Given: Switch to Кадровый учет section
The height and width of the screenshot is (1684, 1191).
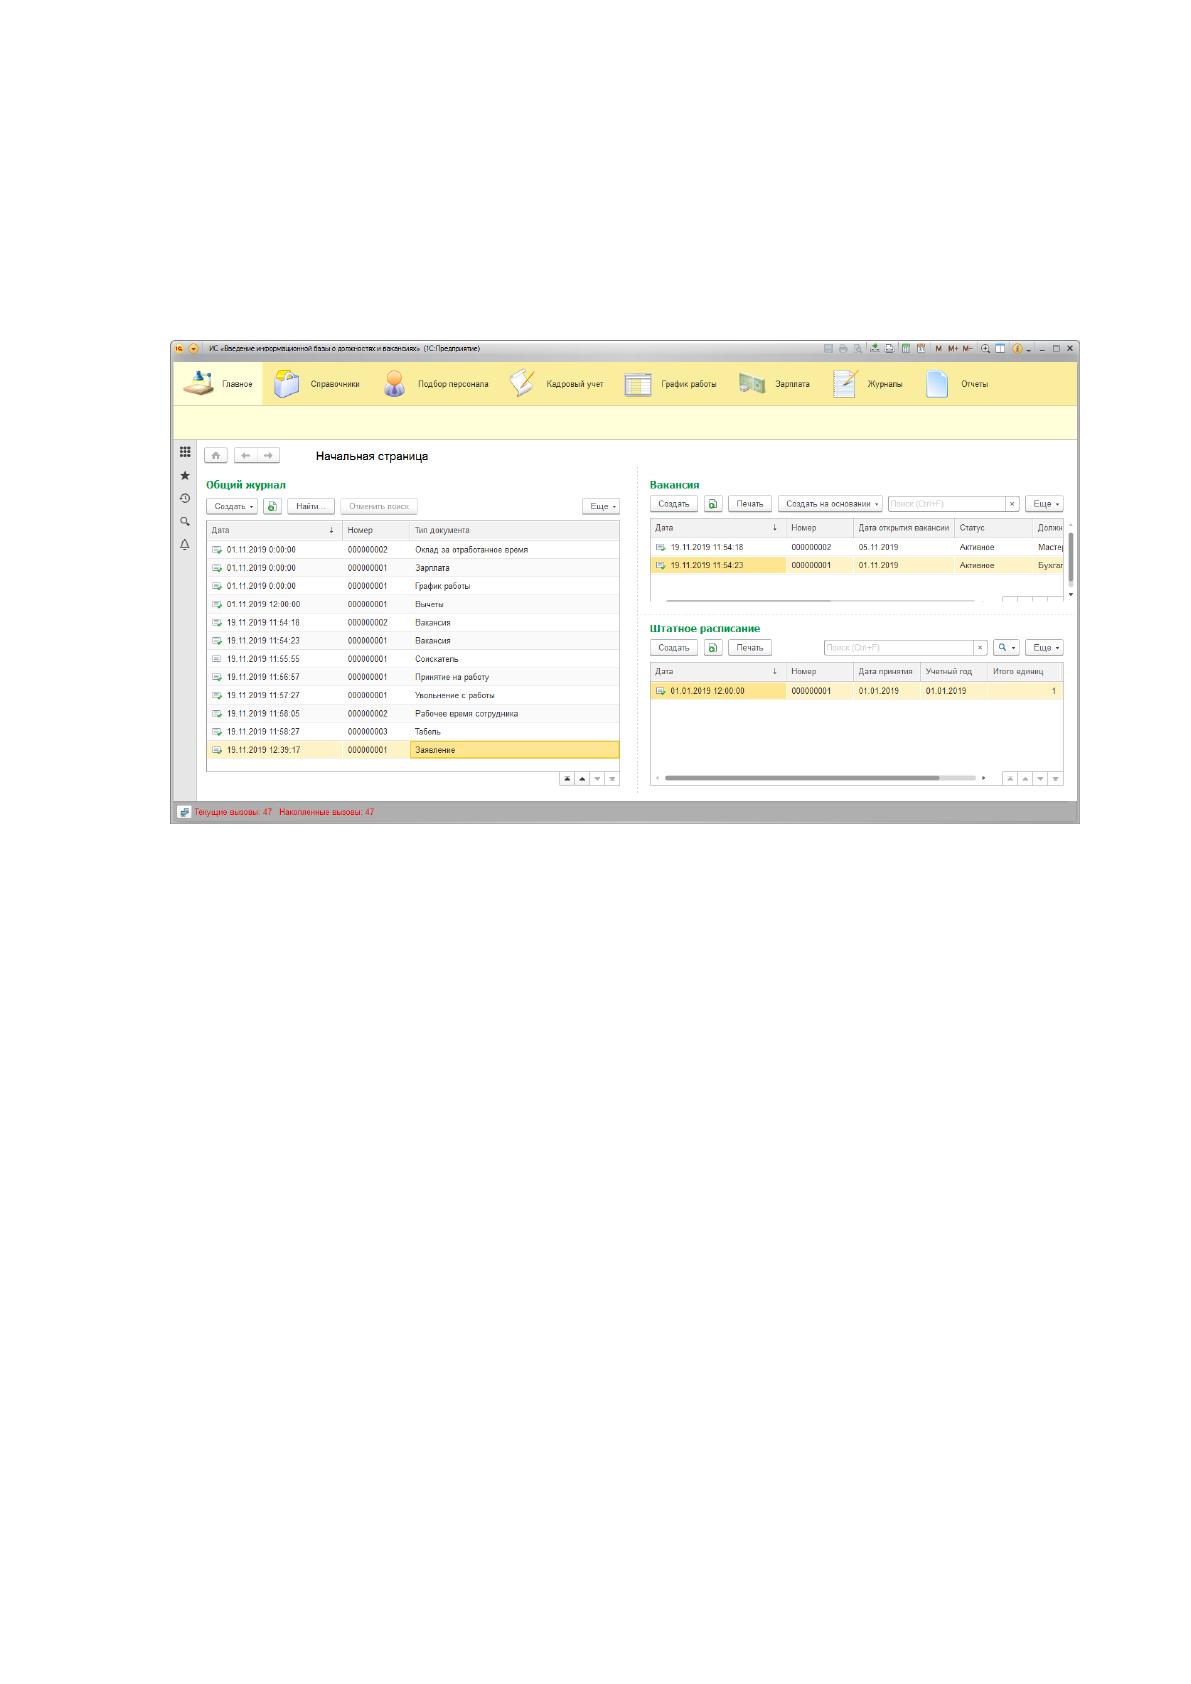Looking at the screenshot, I should tap(557, 384).
